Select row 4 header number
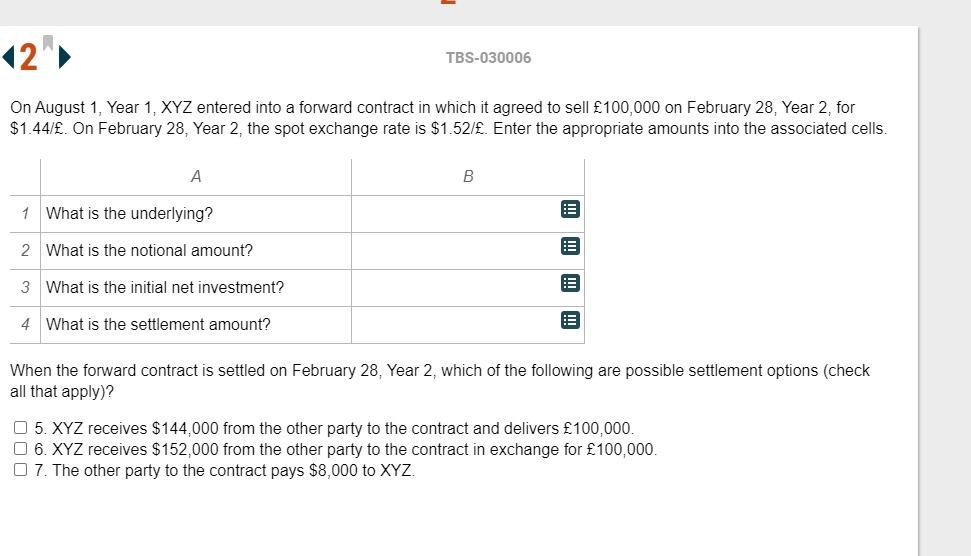This screenshot has height=556, width=971. click(x=25, y=324)
